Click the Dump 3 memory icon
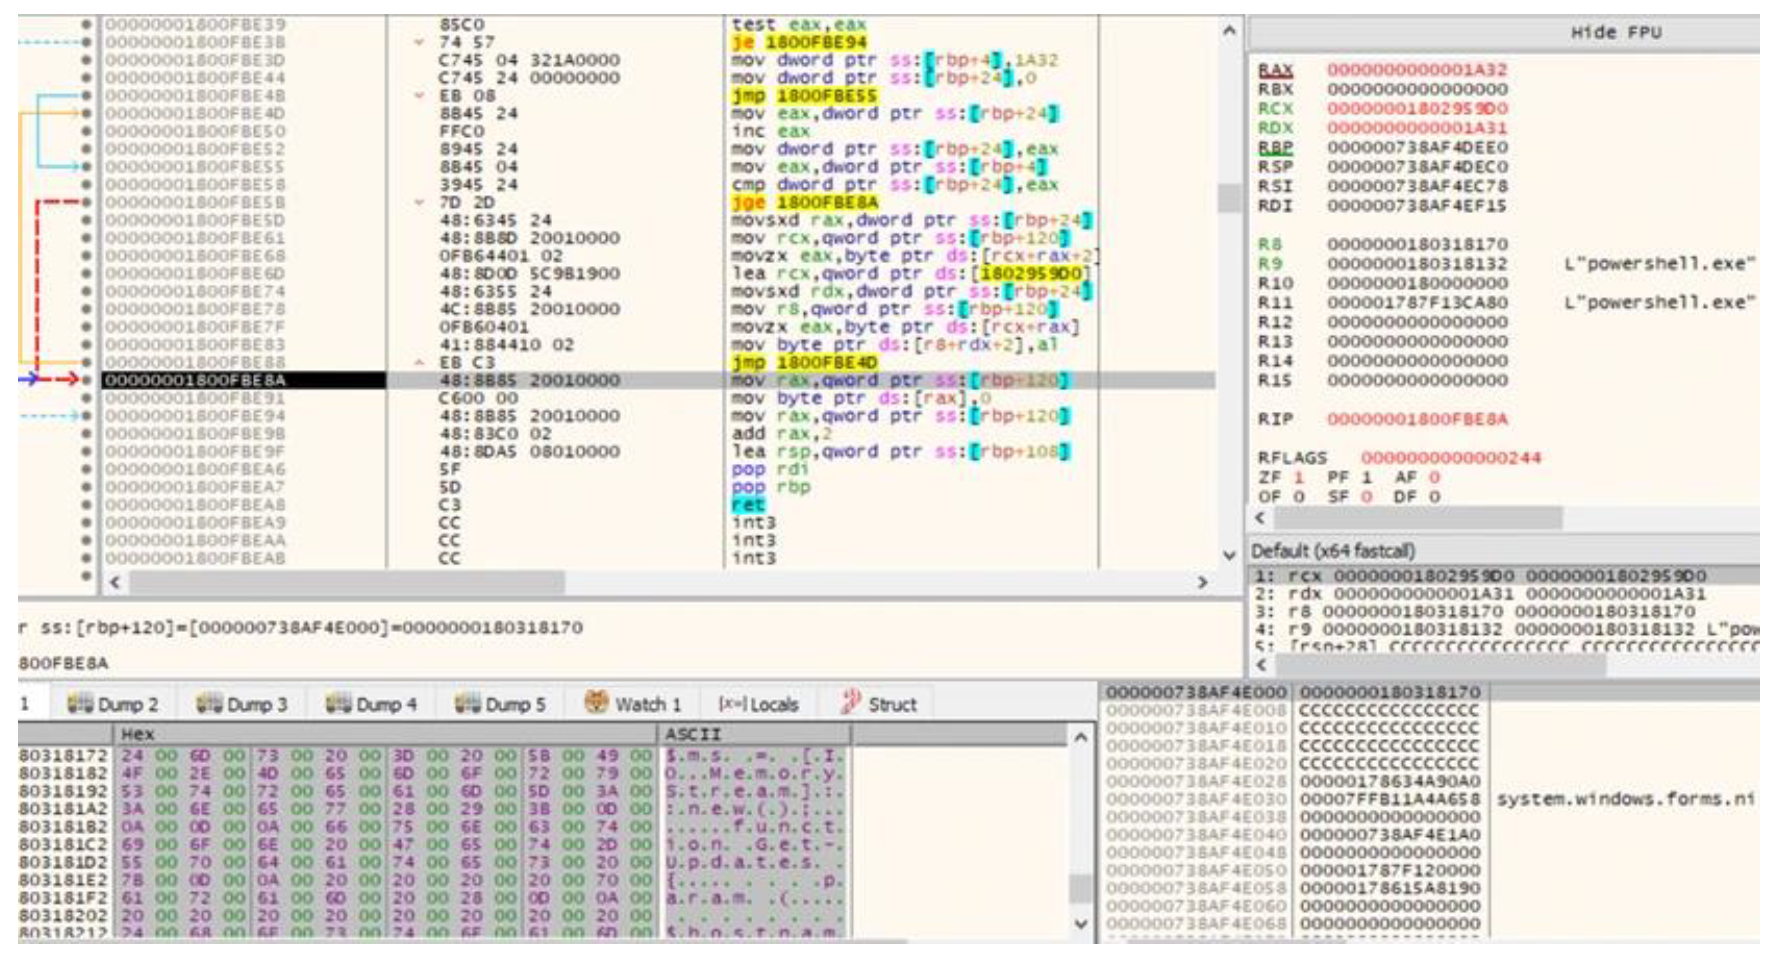Screen dimensions: 1773x956 tap(208, 704)
